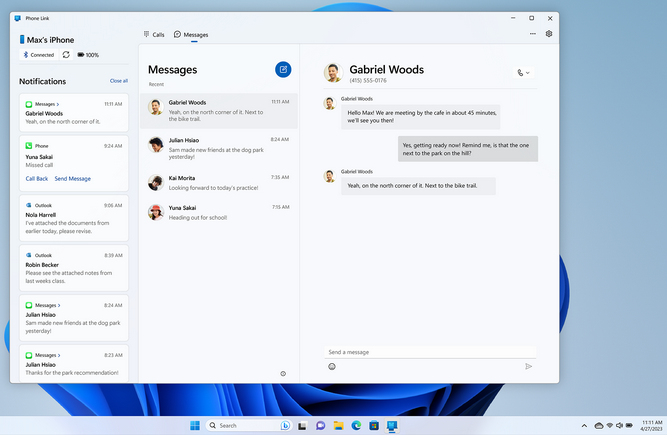This screenshot has height=437, width=667.
Task: Start a new message with compose button
Action: 283,69
